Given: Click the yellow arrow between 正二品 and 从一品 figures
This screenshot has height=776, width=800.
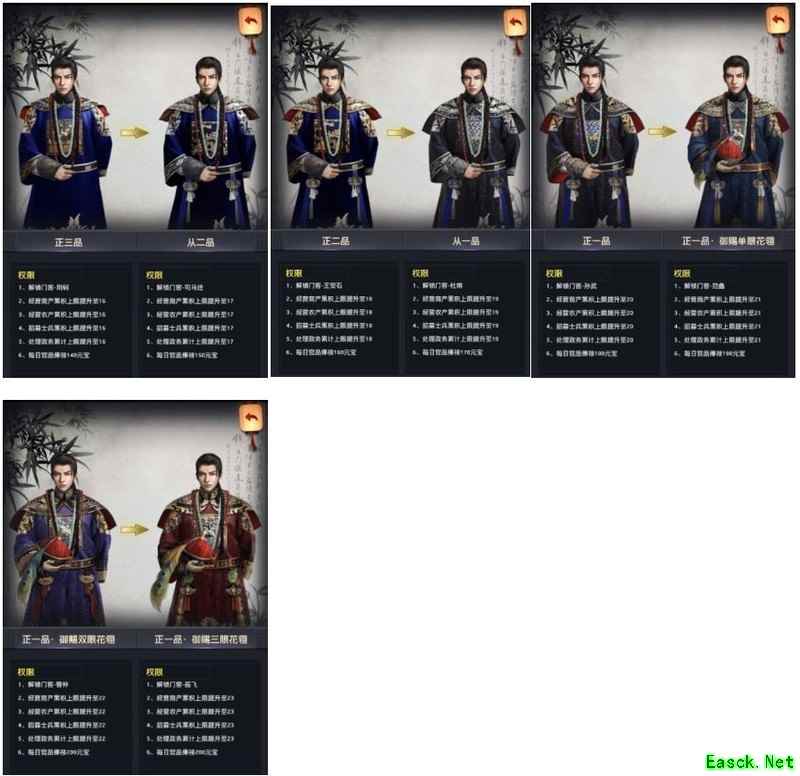Looking at the screenshot, I should coord(401,133).
